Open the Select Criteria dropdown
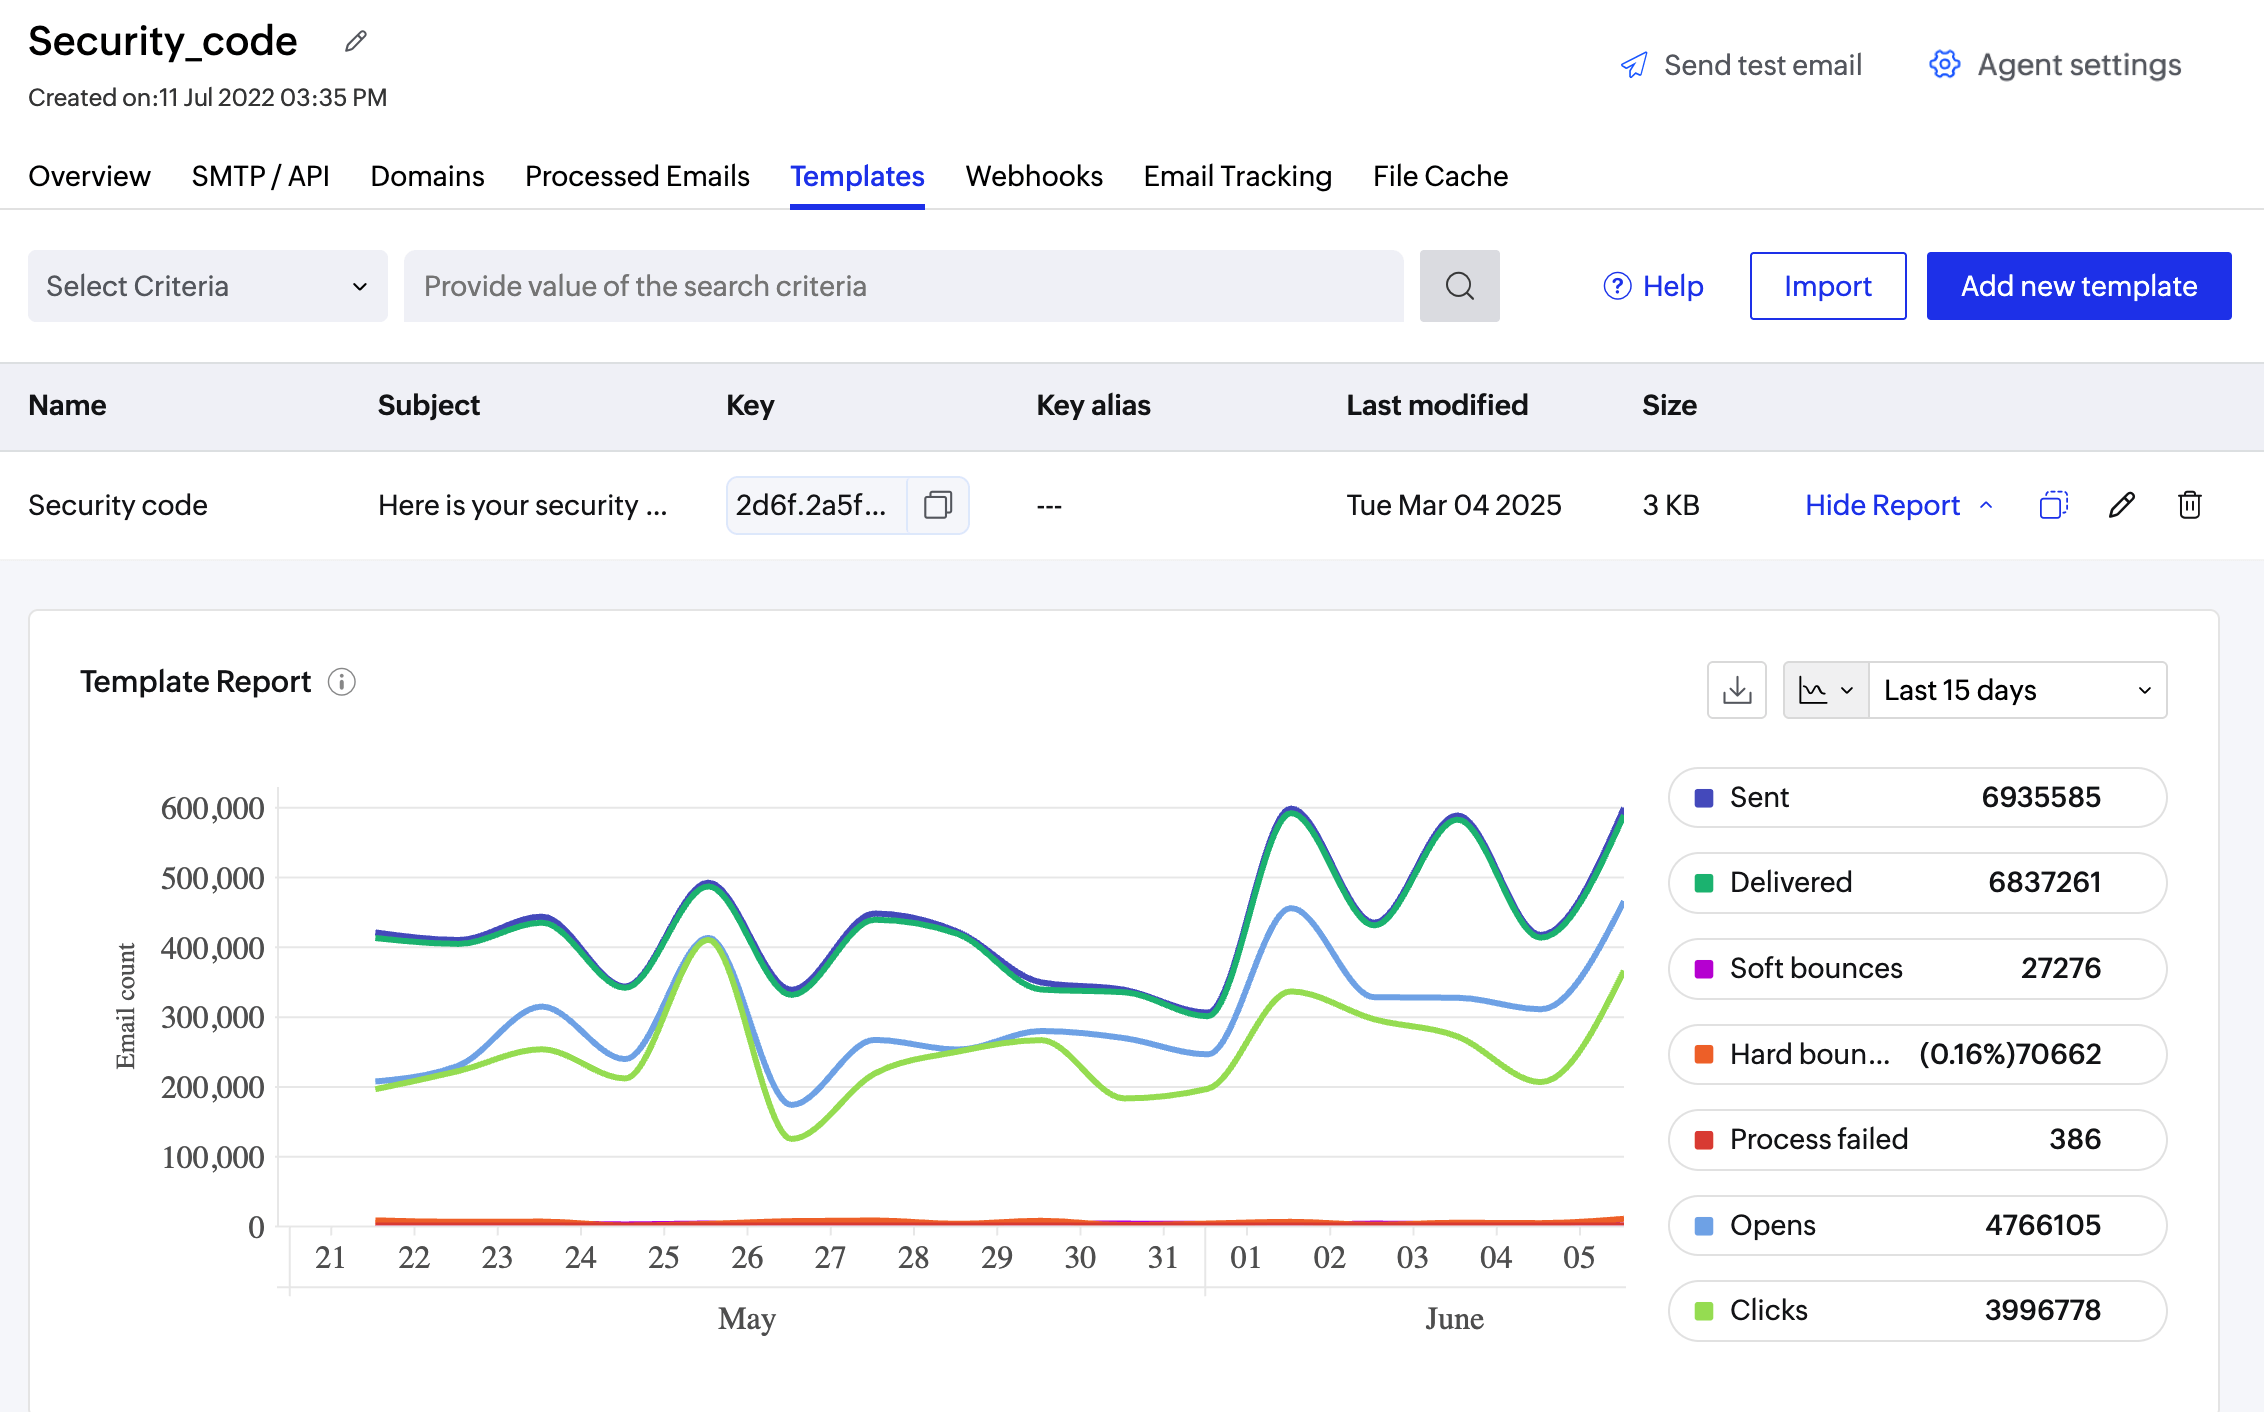This screenshot has height=1412, width=2264. tap(207, 286)
